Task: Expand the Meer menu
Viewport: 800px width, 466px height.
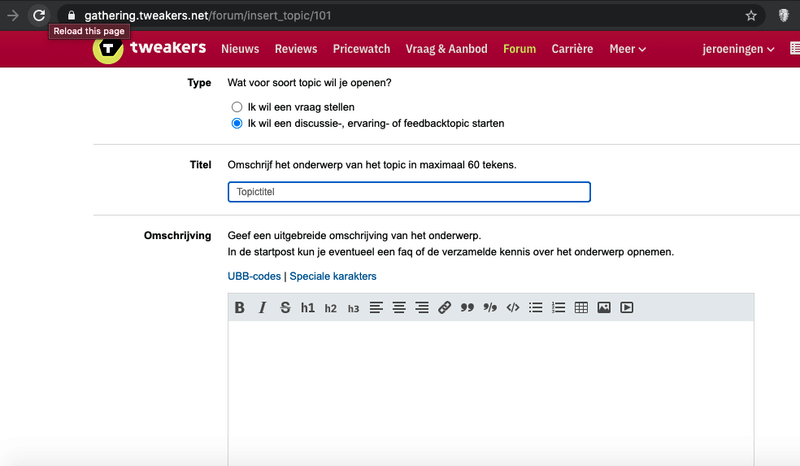Action: (x=628, y=49)
